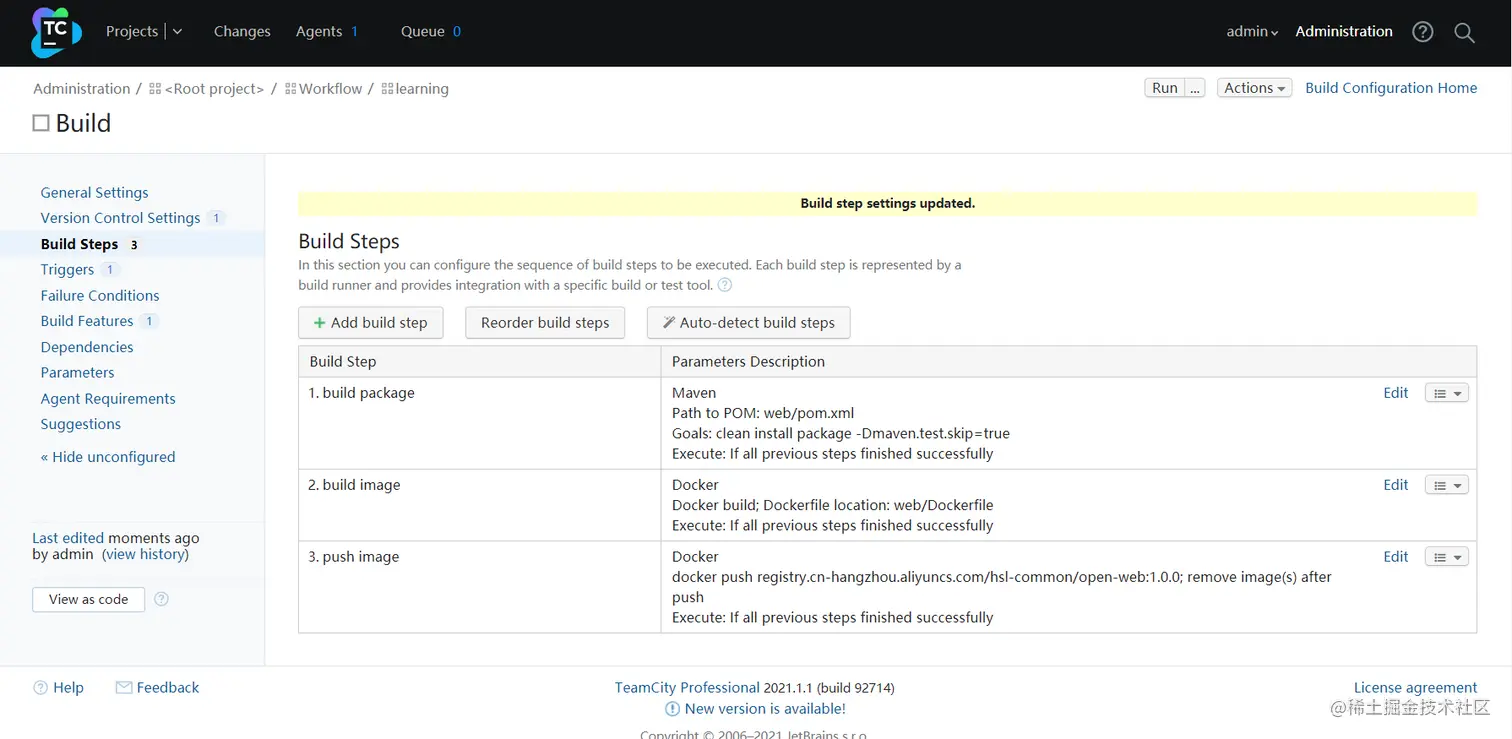Image resolution: width=1512 pixels, height=739 pixels.
Task: Go to Failure Conditions settings
Action: pyautogui.click(x=100, y=296)
